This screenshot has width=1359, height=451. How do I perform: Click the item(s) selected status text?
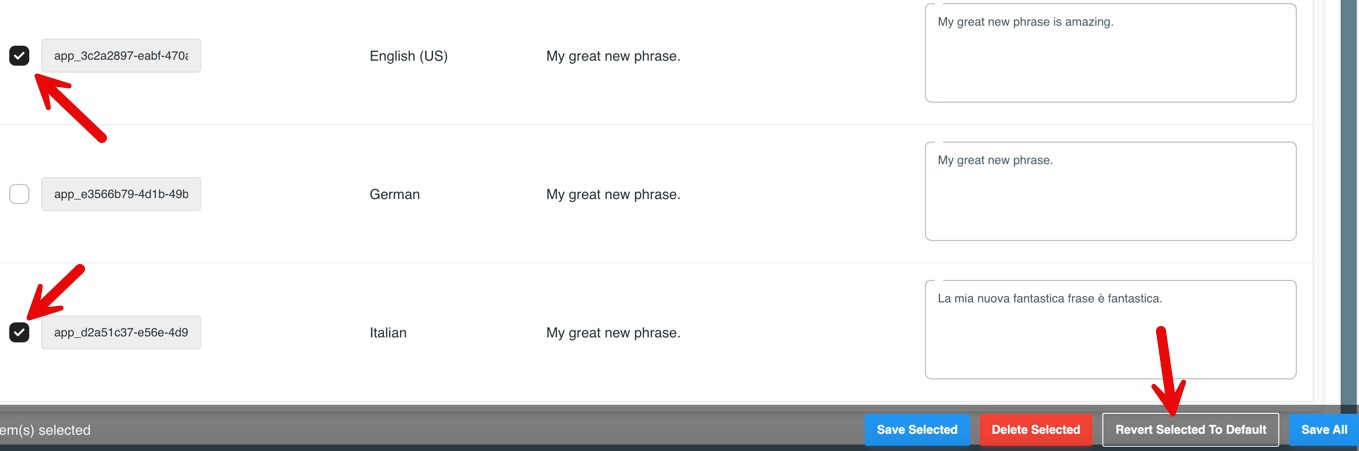45,430
